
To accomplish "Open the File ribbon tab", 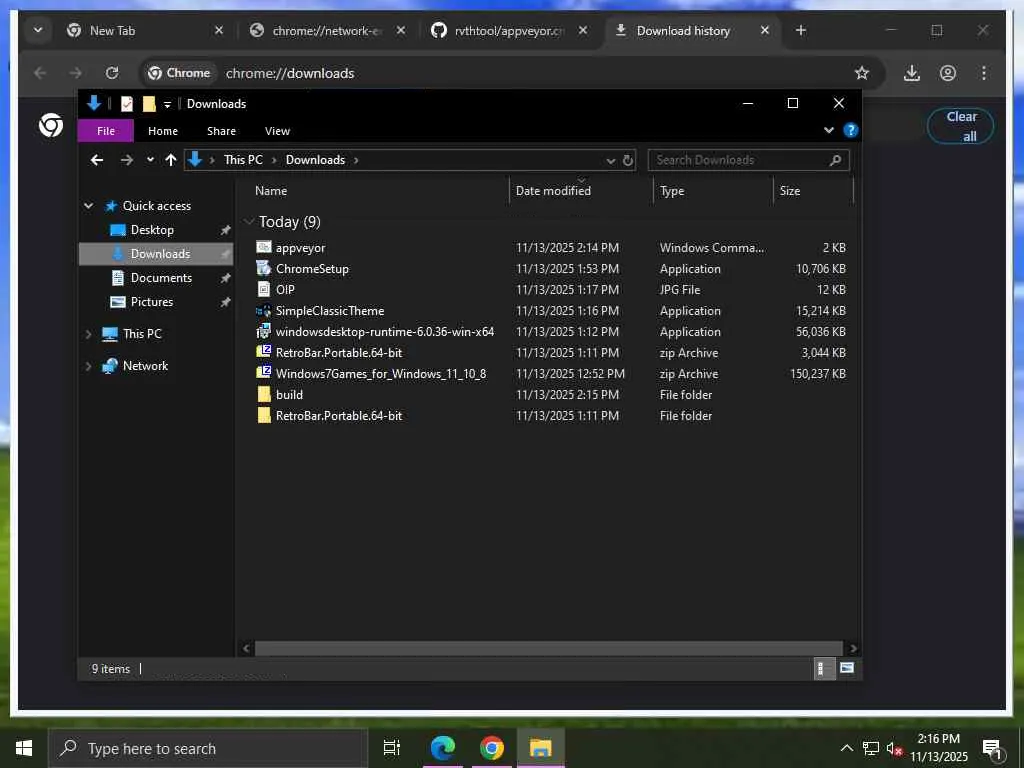I will pyautogui.click(x=106, y=131).
